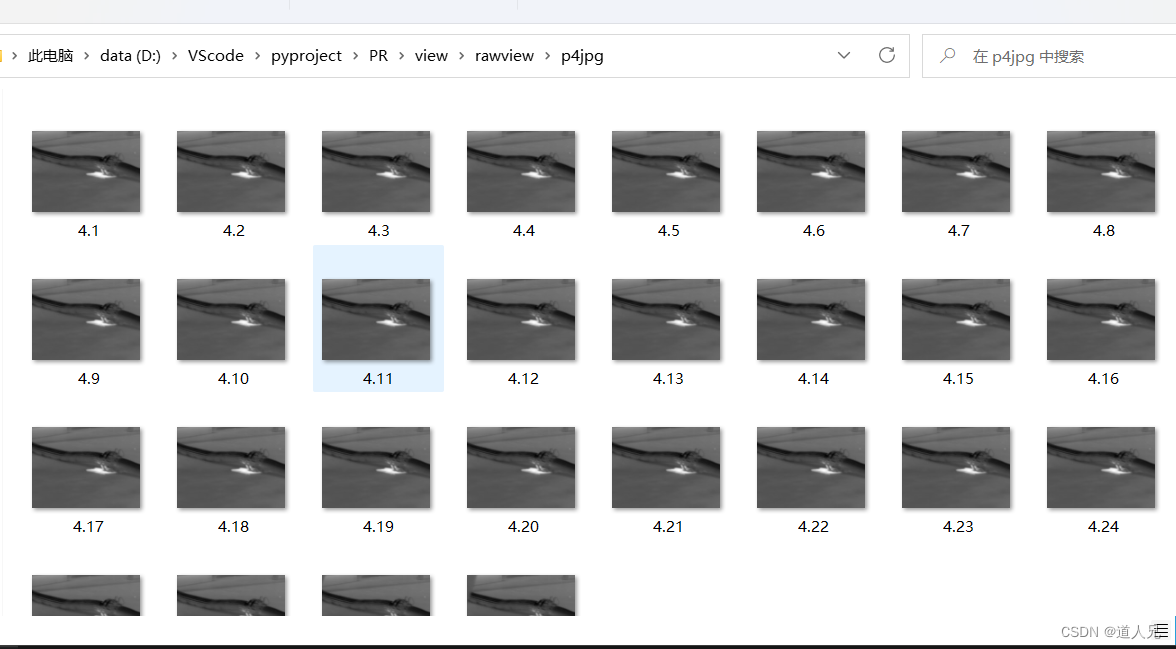Click the p4jpg breadcrumb label
This screenshot has height=649, width=1176.
pos(581,56)
